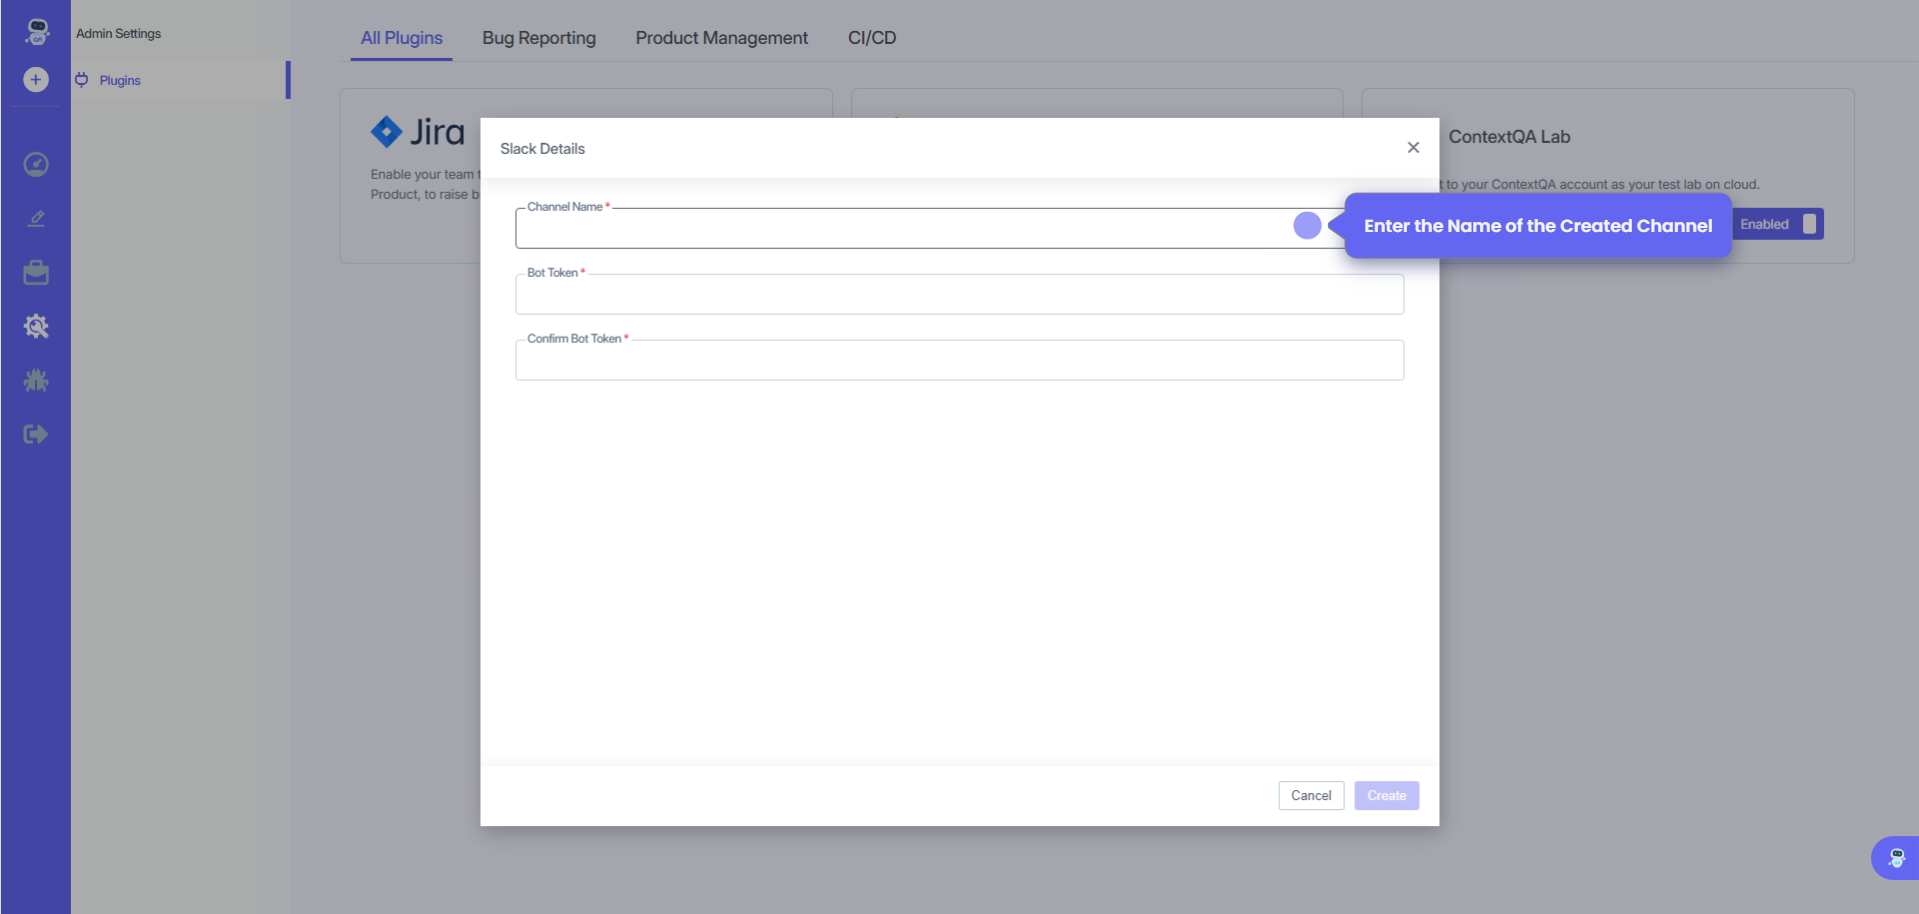Click the plus create icon in sidebar
This screenshot has width=1919, height=914.
[x=36, y=80]
